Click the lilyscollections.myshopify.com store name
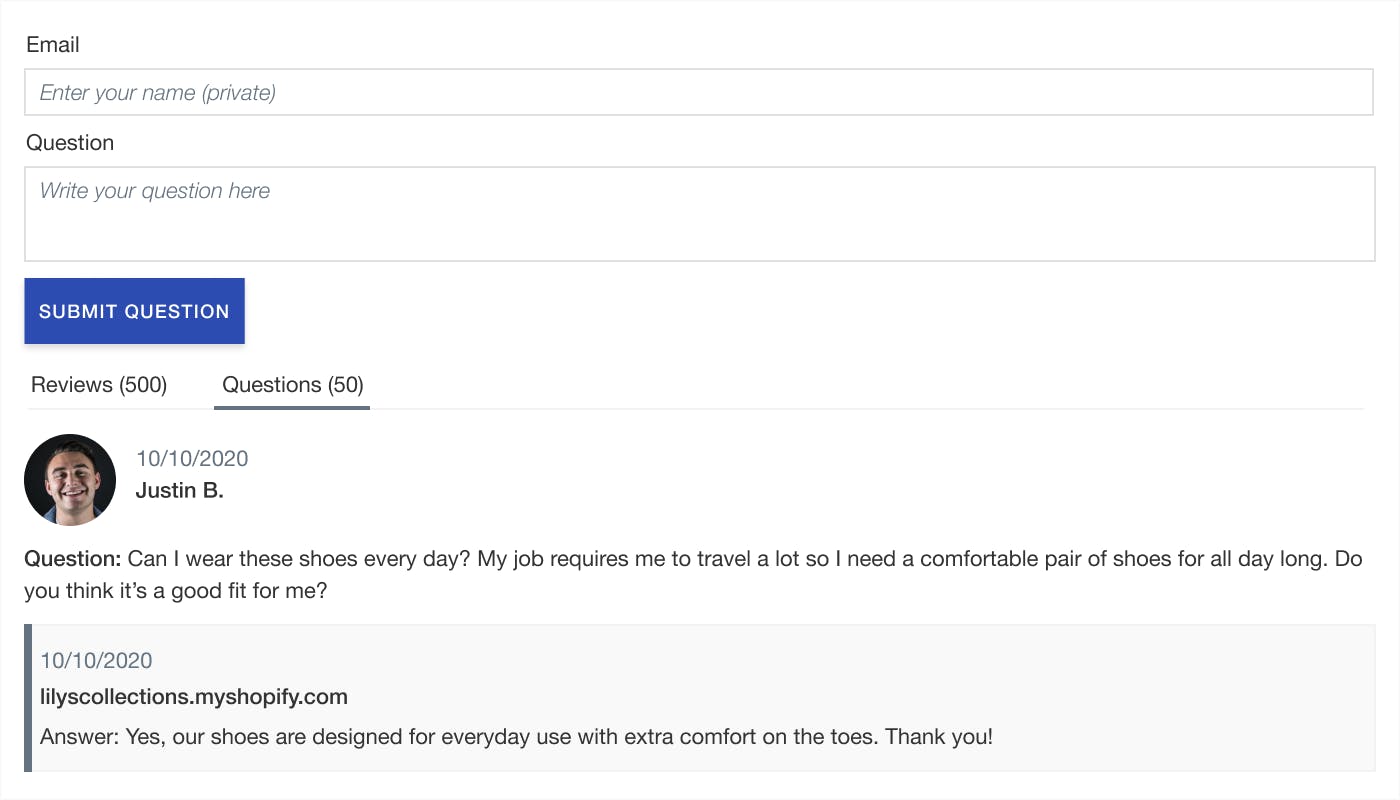1400x800 pixels. point(194,697)
